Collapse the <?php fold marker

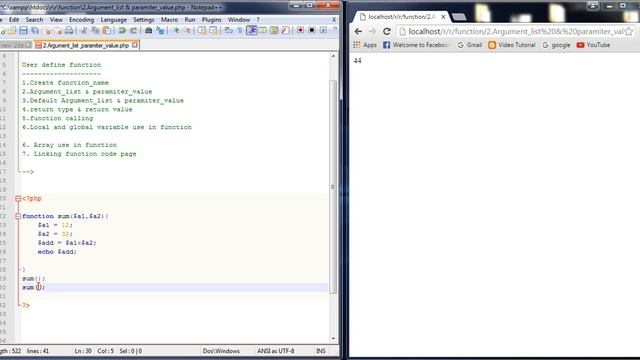pos(18,198)
